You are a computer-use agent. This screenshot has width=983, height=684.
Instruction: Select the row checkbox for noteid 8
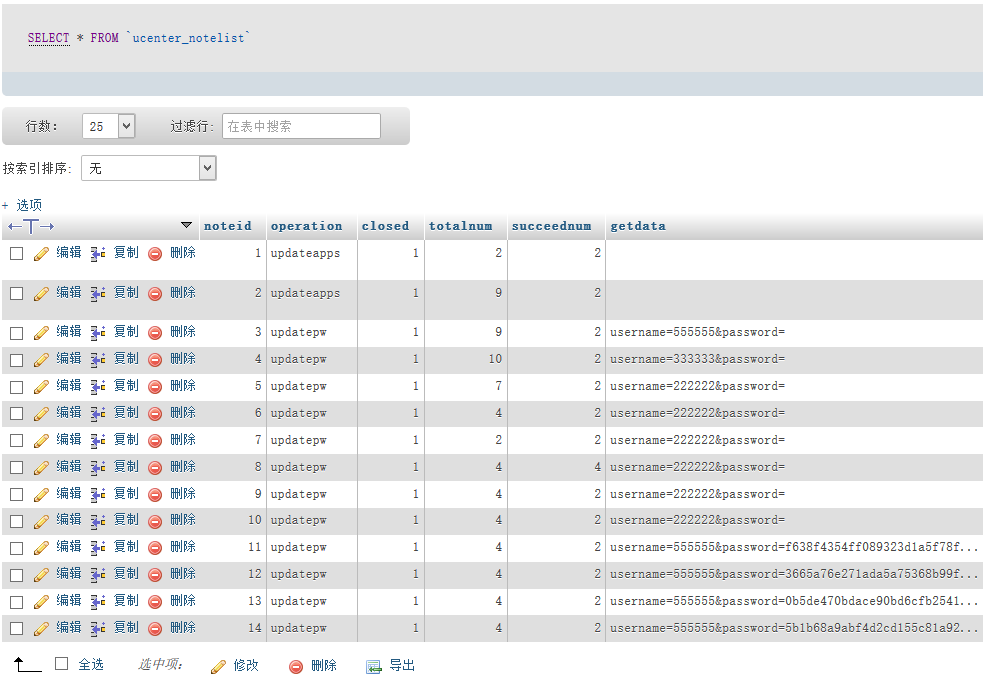17,467
